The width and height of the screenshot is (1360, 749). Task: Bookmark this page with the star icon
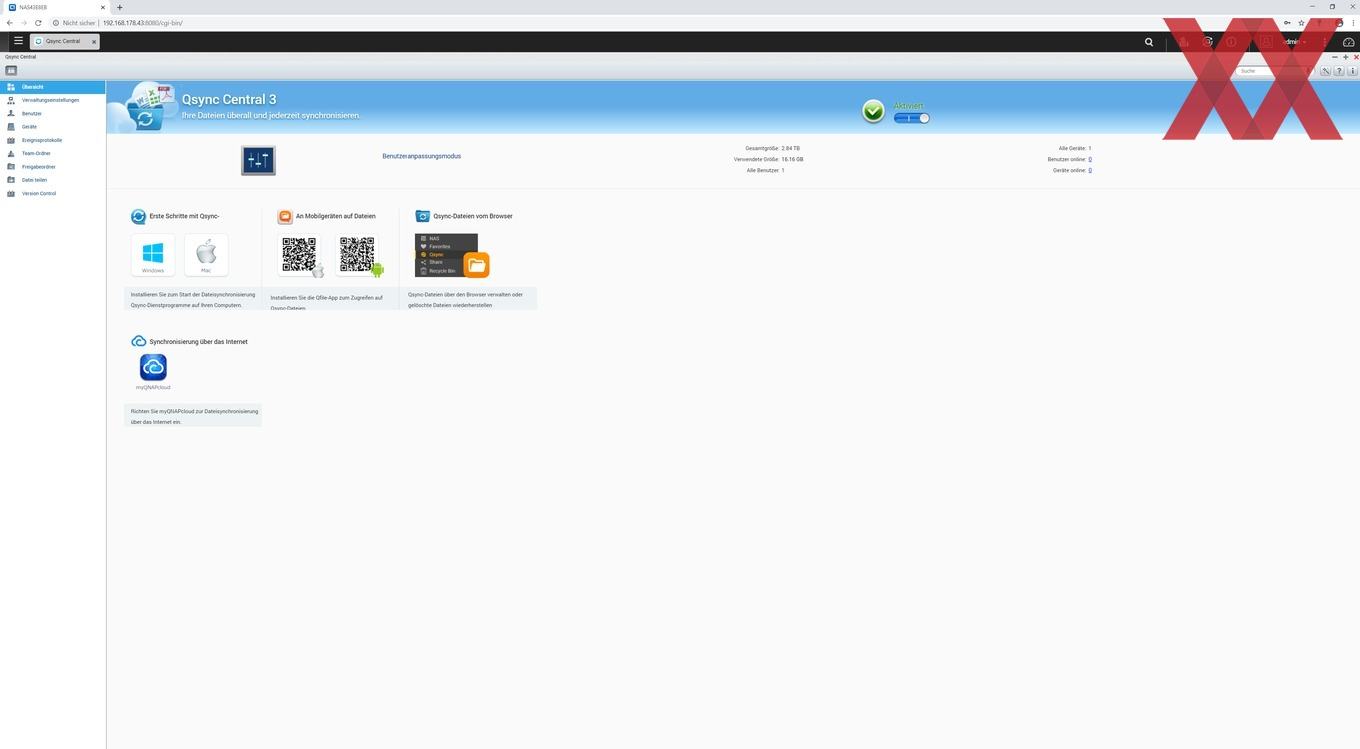pos(1301,22)
